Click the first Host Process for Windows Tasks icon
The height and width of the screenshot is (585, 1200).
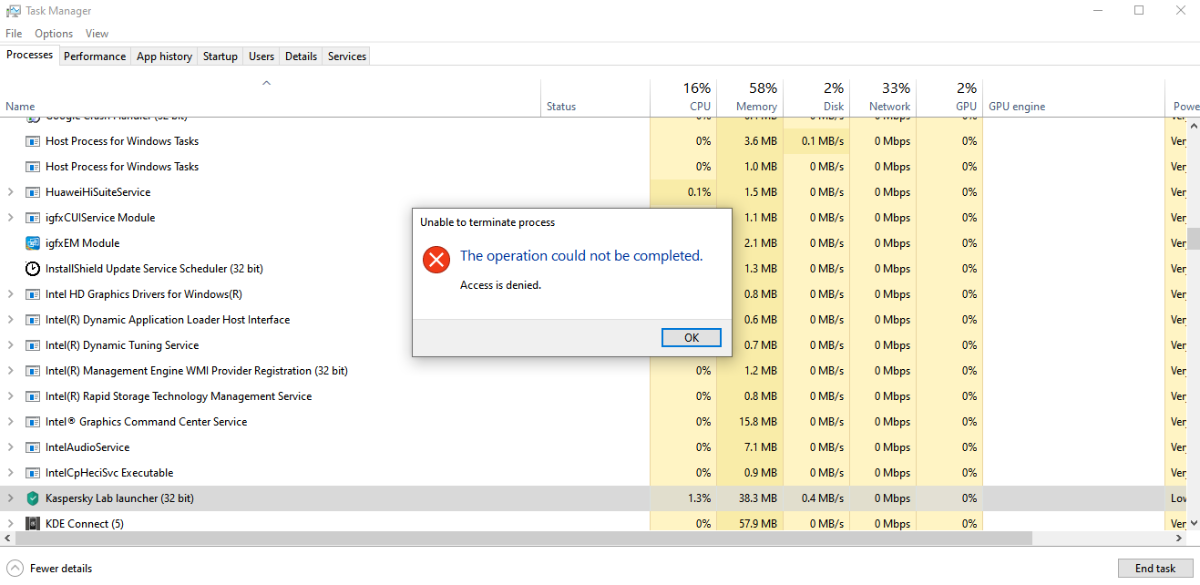pyautogui.click(x=33, y=142)
